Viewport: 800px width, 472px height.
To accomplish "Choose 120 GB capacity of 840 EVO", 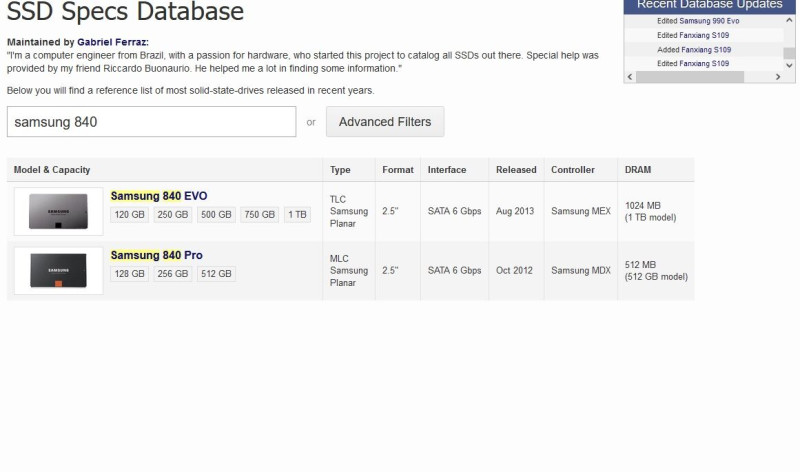I will tap(130, 214).
